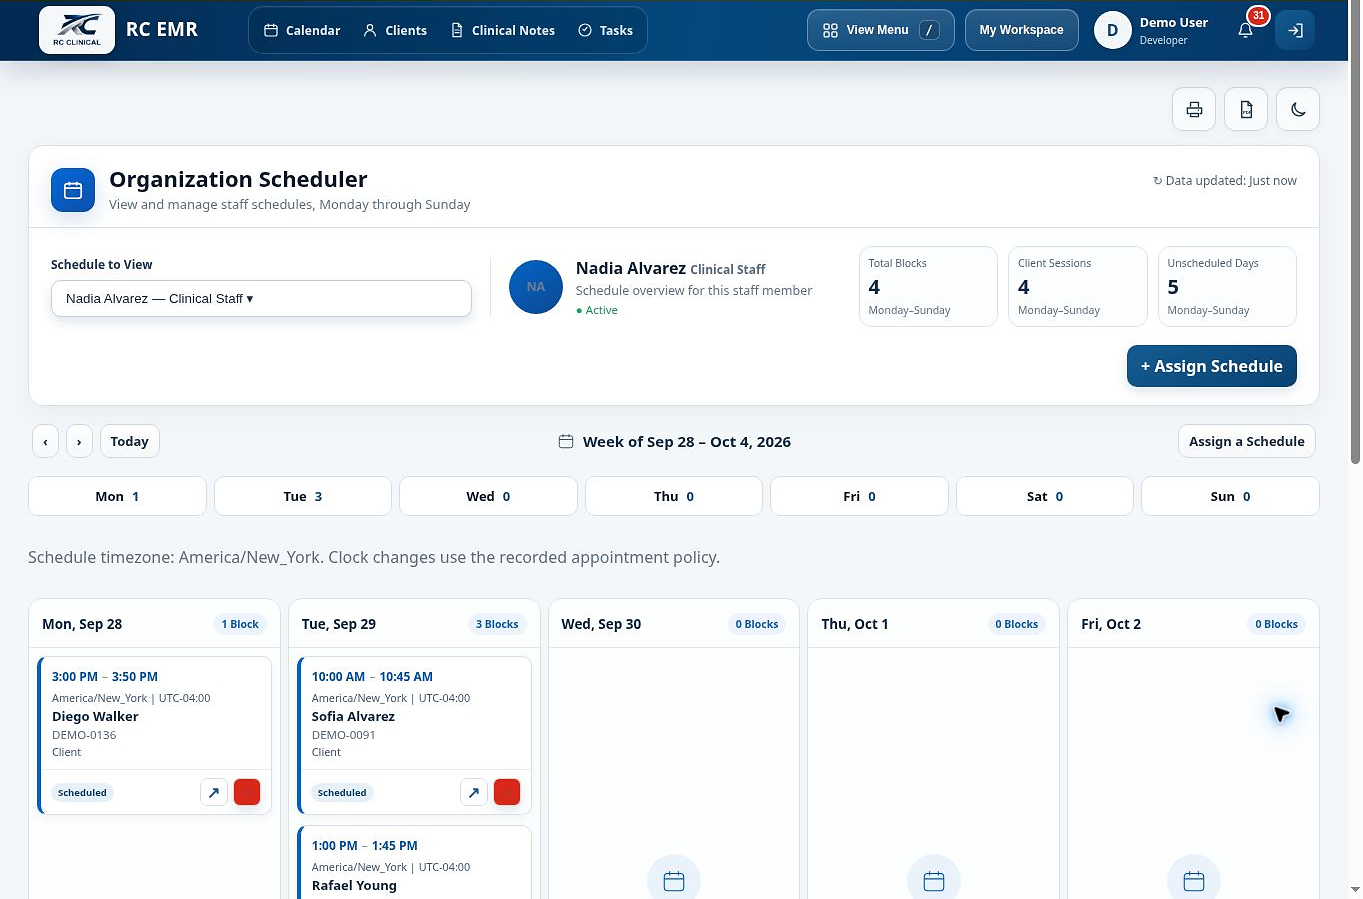1363x899 pixels.
Task: Open the notifications bell
Action: pyautogui.click(x=1246, y=30)
